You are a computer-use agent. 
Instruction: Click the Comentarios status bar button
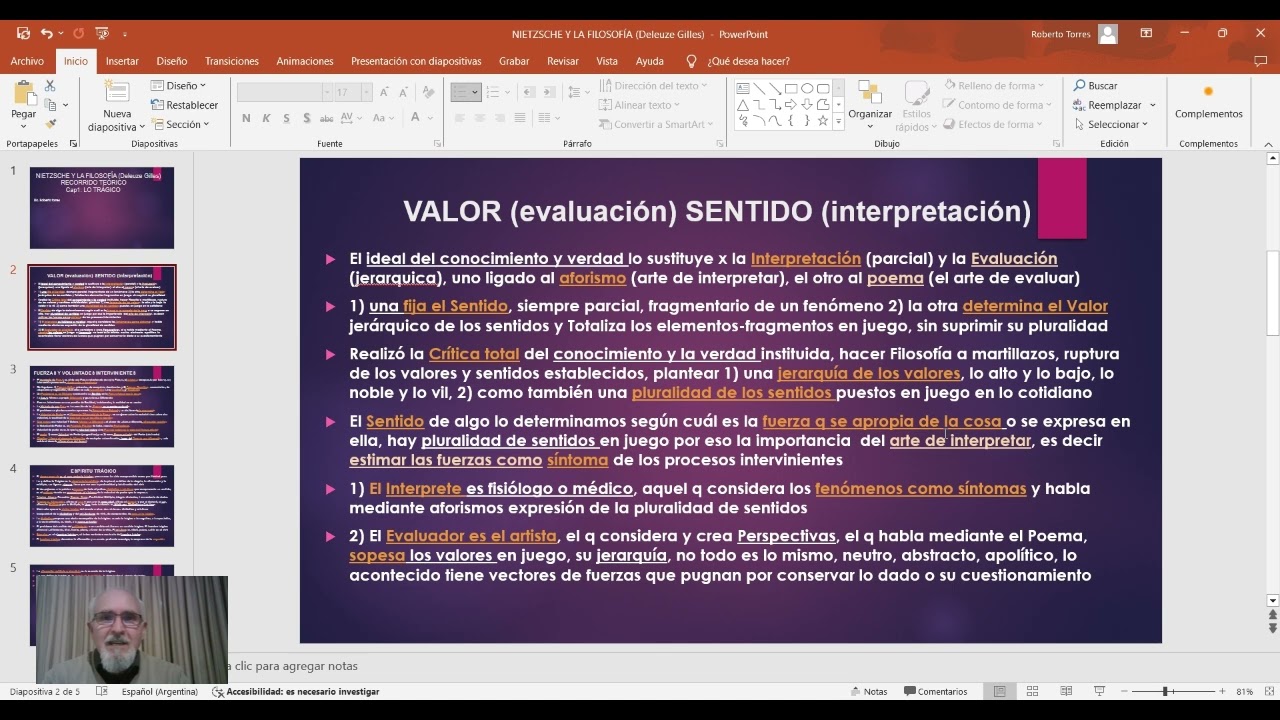click(935, 691)
